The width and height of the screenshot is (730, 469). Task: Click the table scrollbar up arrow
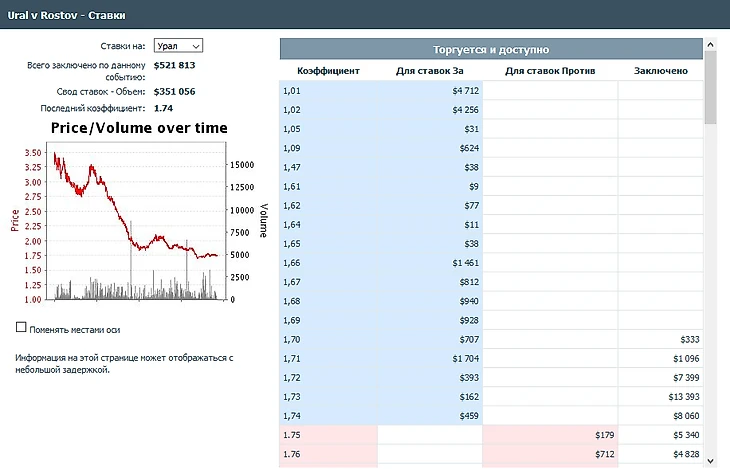click(x=711, y=45)
